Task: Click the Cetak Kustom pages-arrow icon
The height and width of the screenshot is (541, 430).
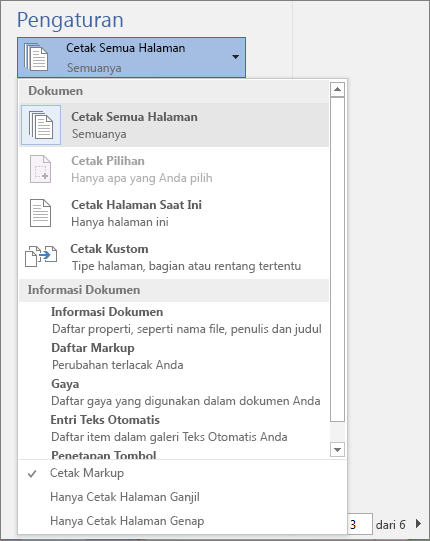Action: [41, 256]
